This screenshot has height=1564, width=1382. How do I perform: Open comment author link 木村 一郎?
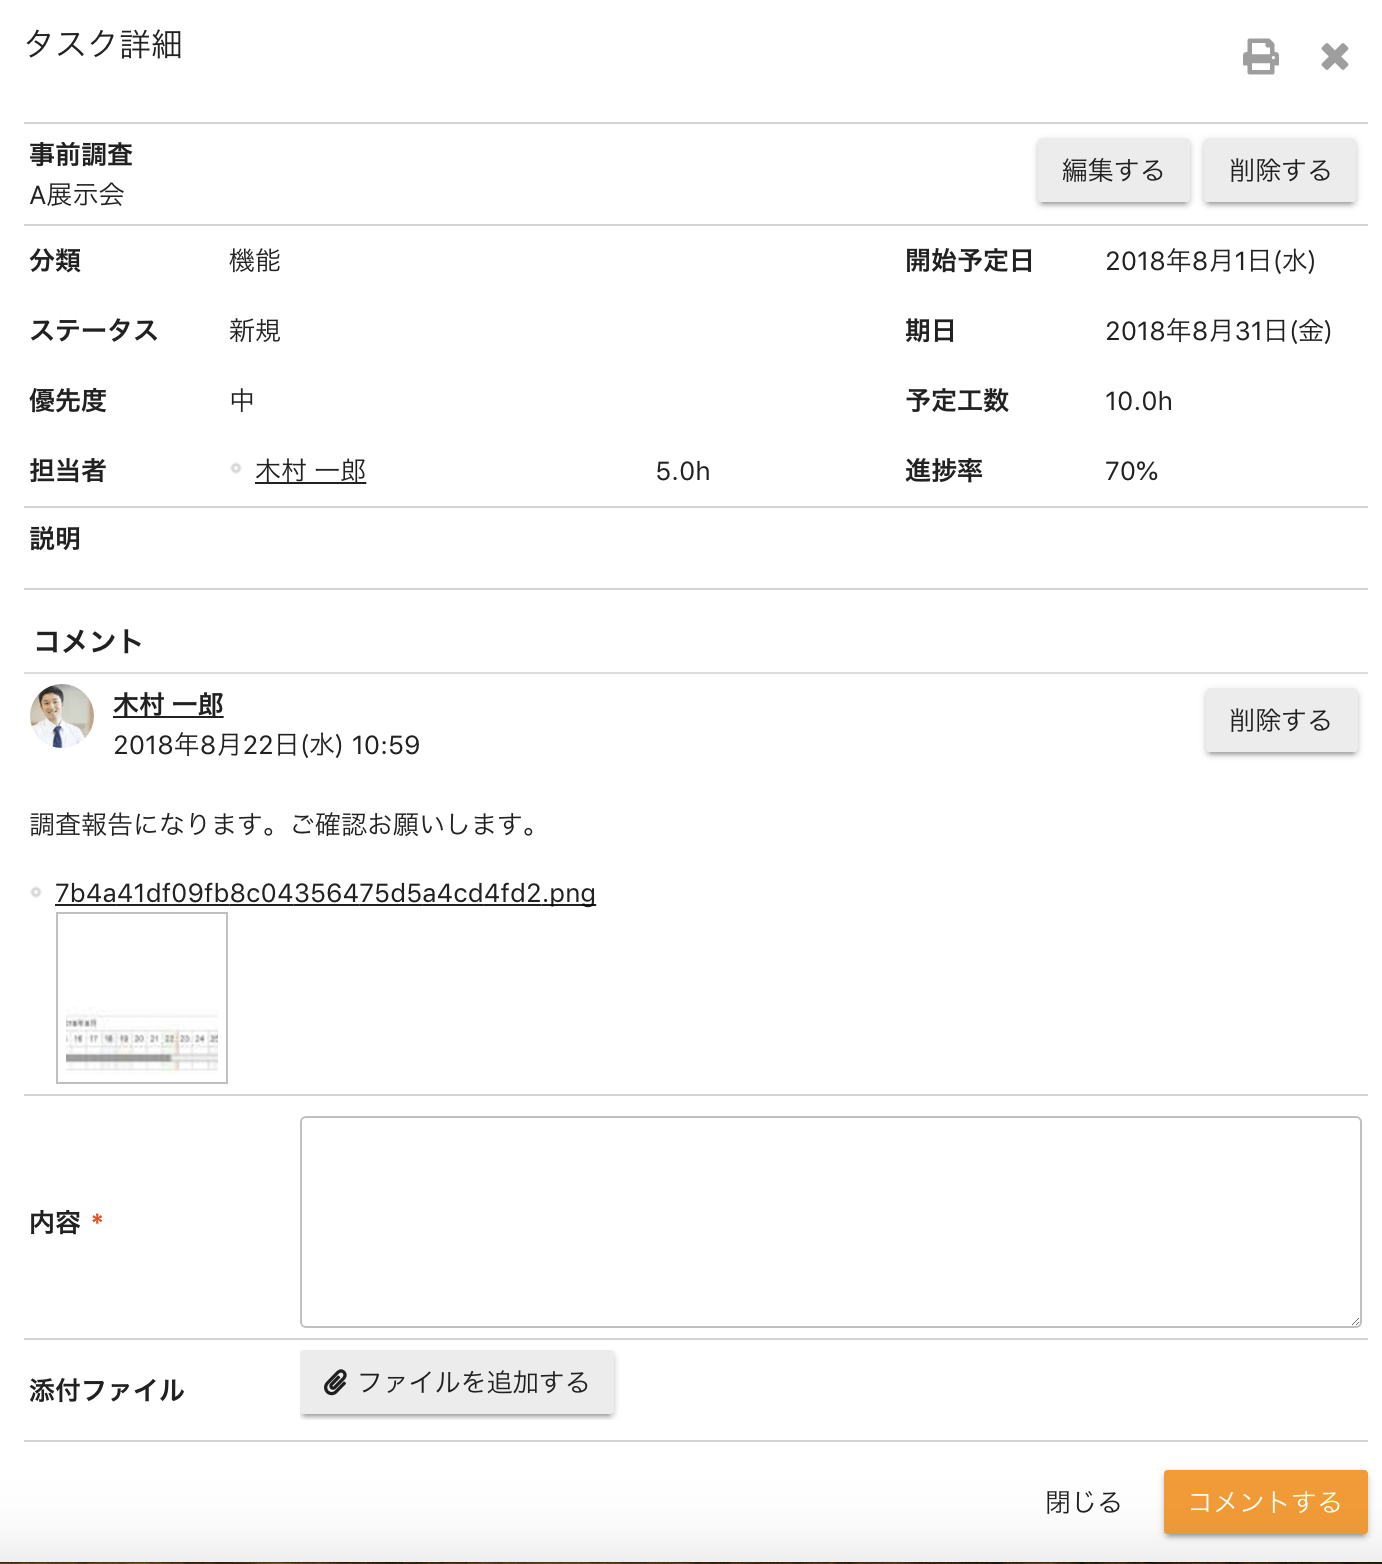[167, 704]
